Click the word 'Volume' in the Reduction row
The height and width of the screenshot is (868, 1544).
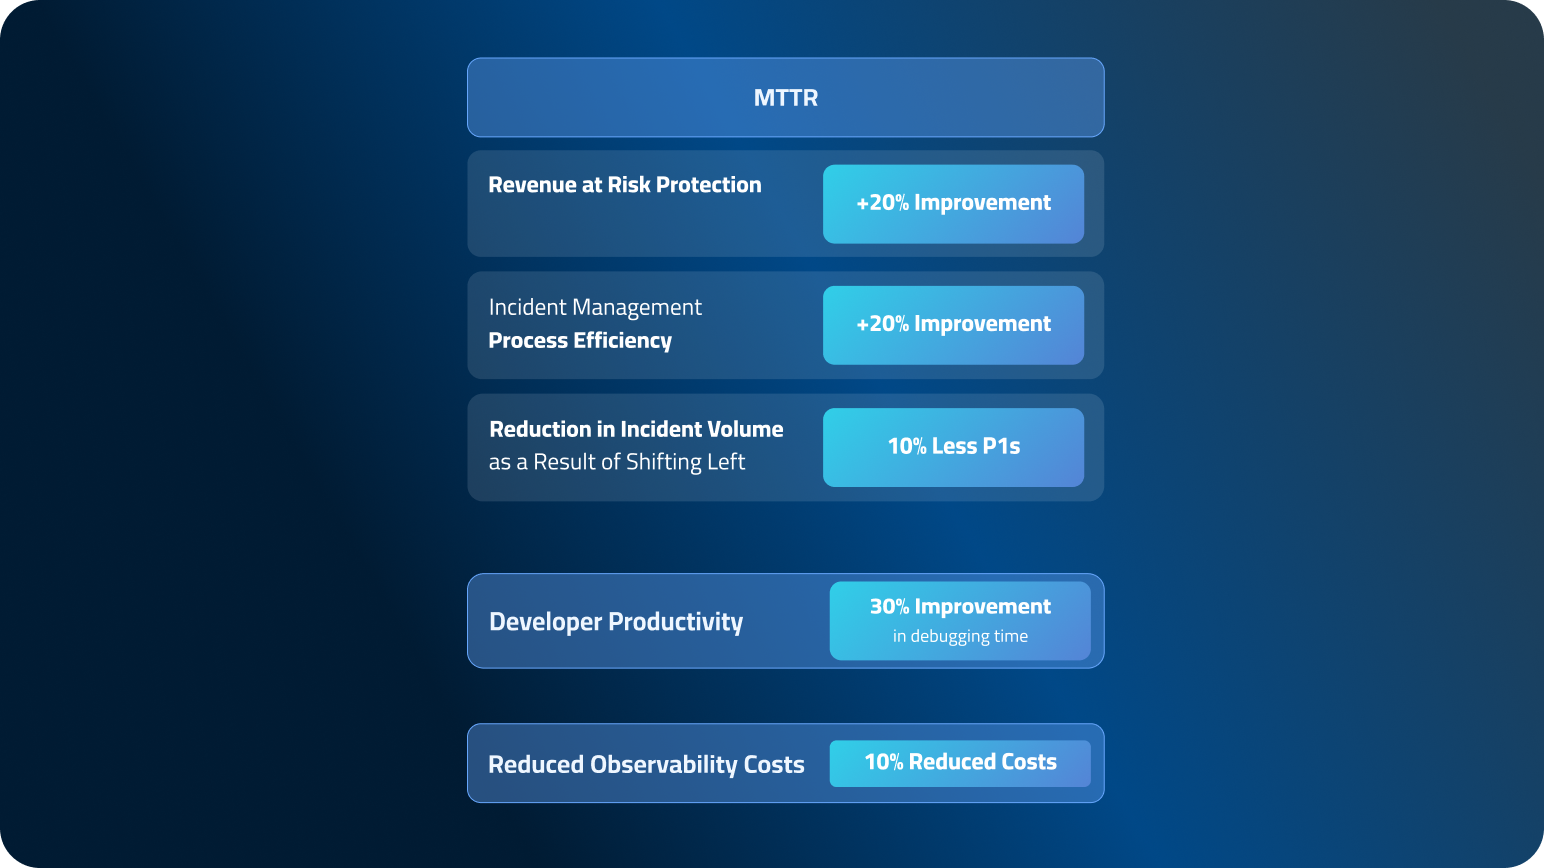[745, 429]
